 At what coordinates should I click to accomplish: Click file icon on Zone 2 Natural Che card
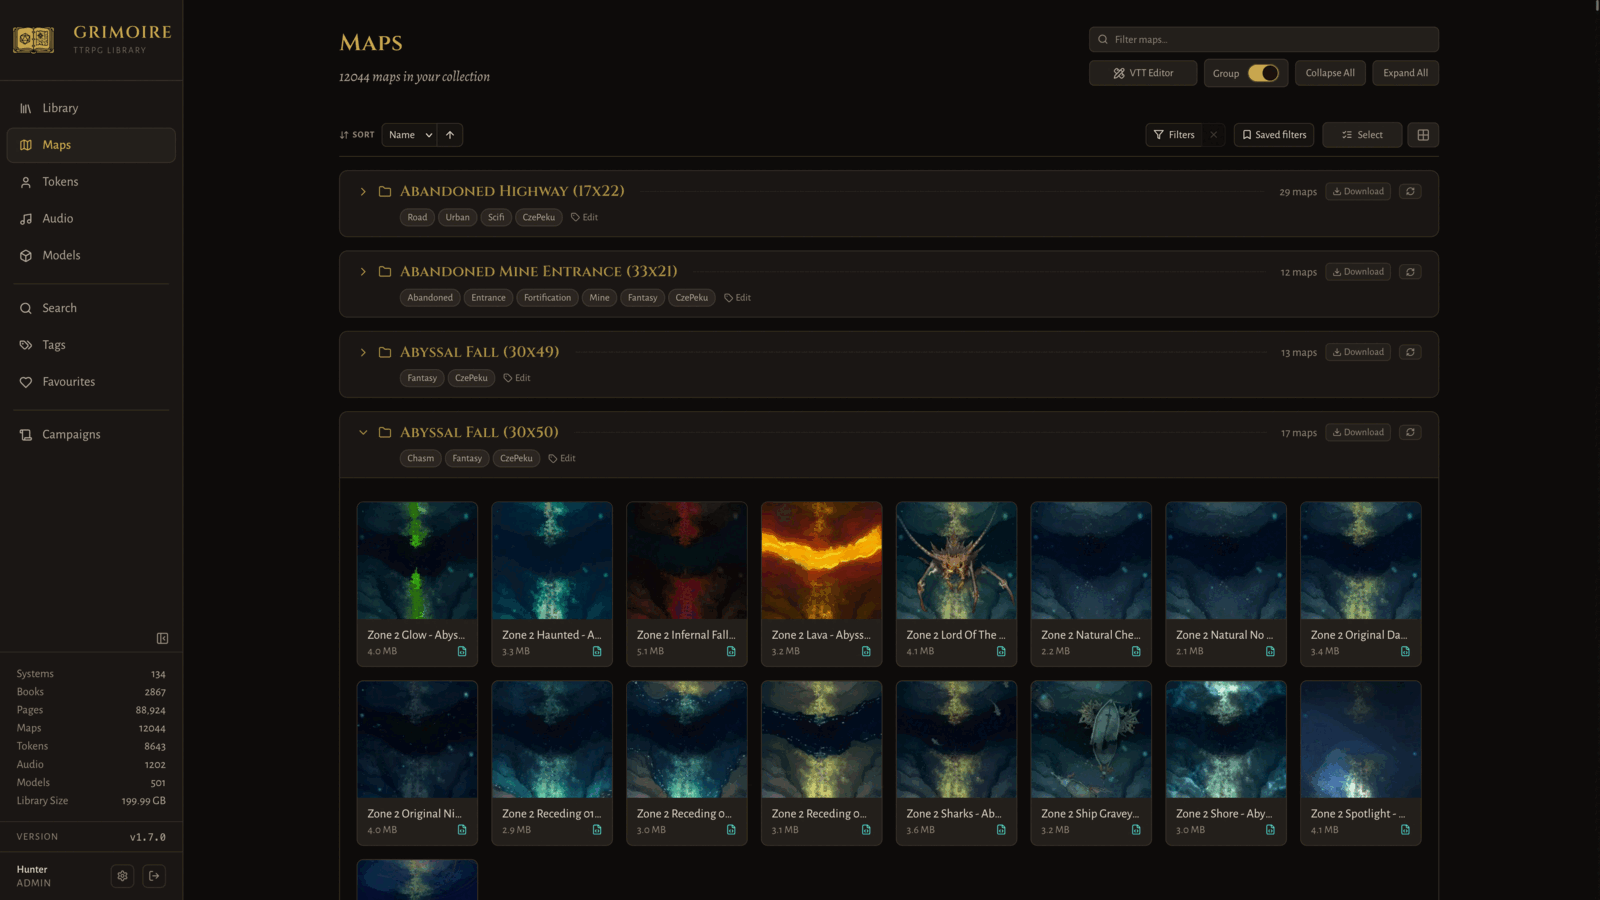[x=1136, y=651]
